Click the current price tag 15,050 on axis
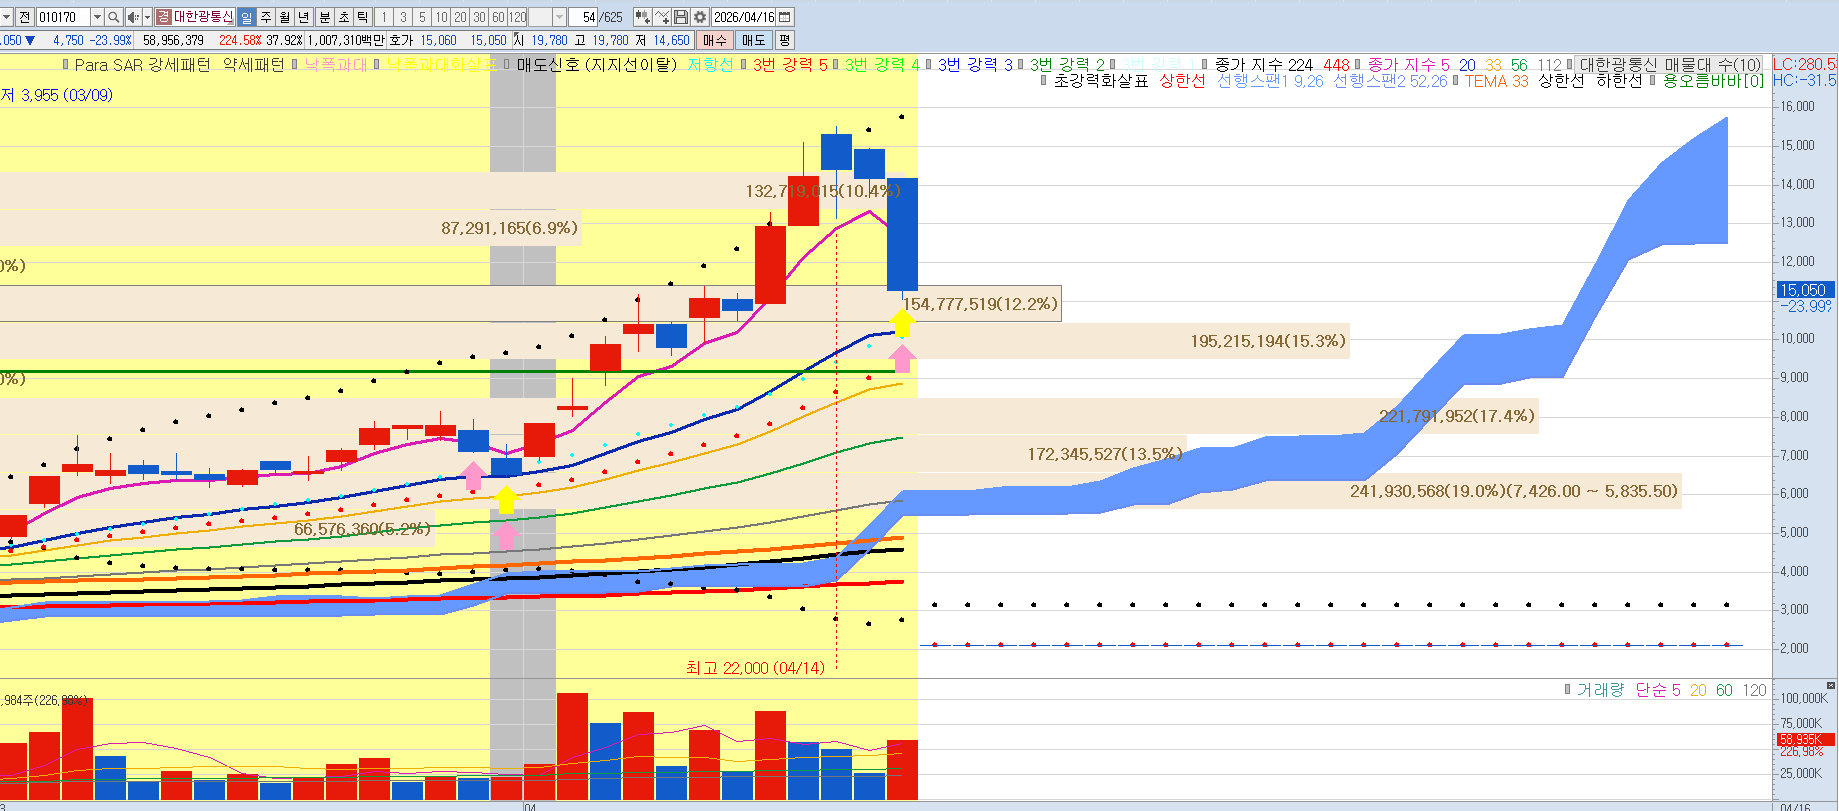1839x811 pixels. (1803, 290)
